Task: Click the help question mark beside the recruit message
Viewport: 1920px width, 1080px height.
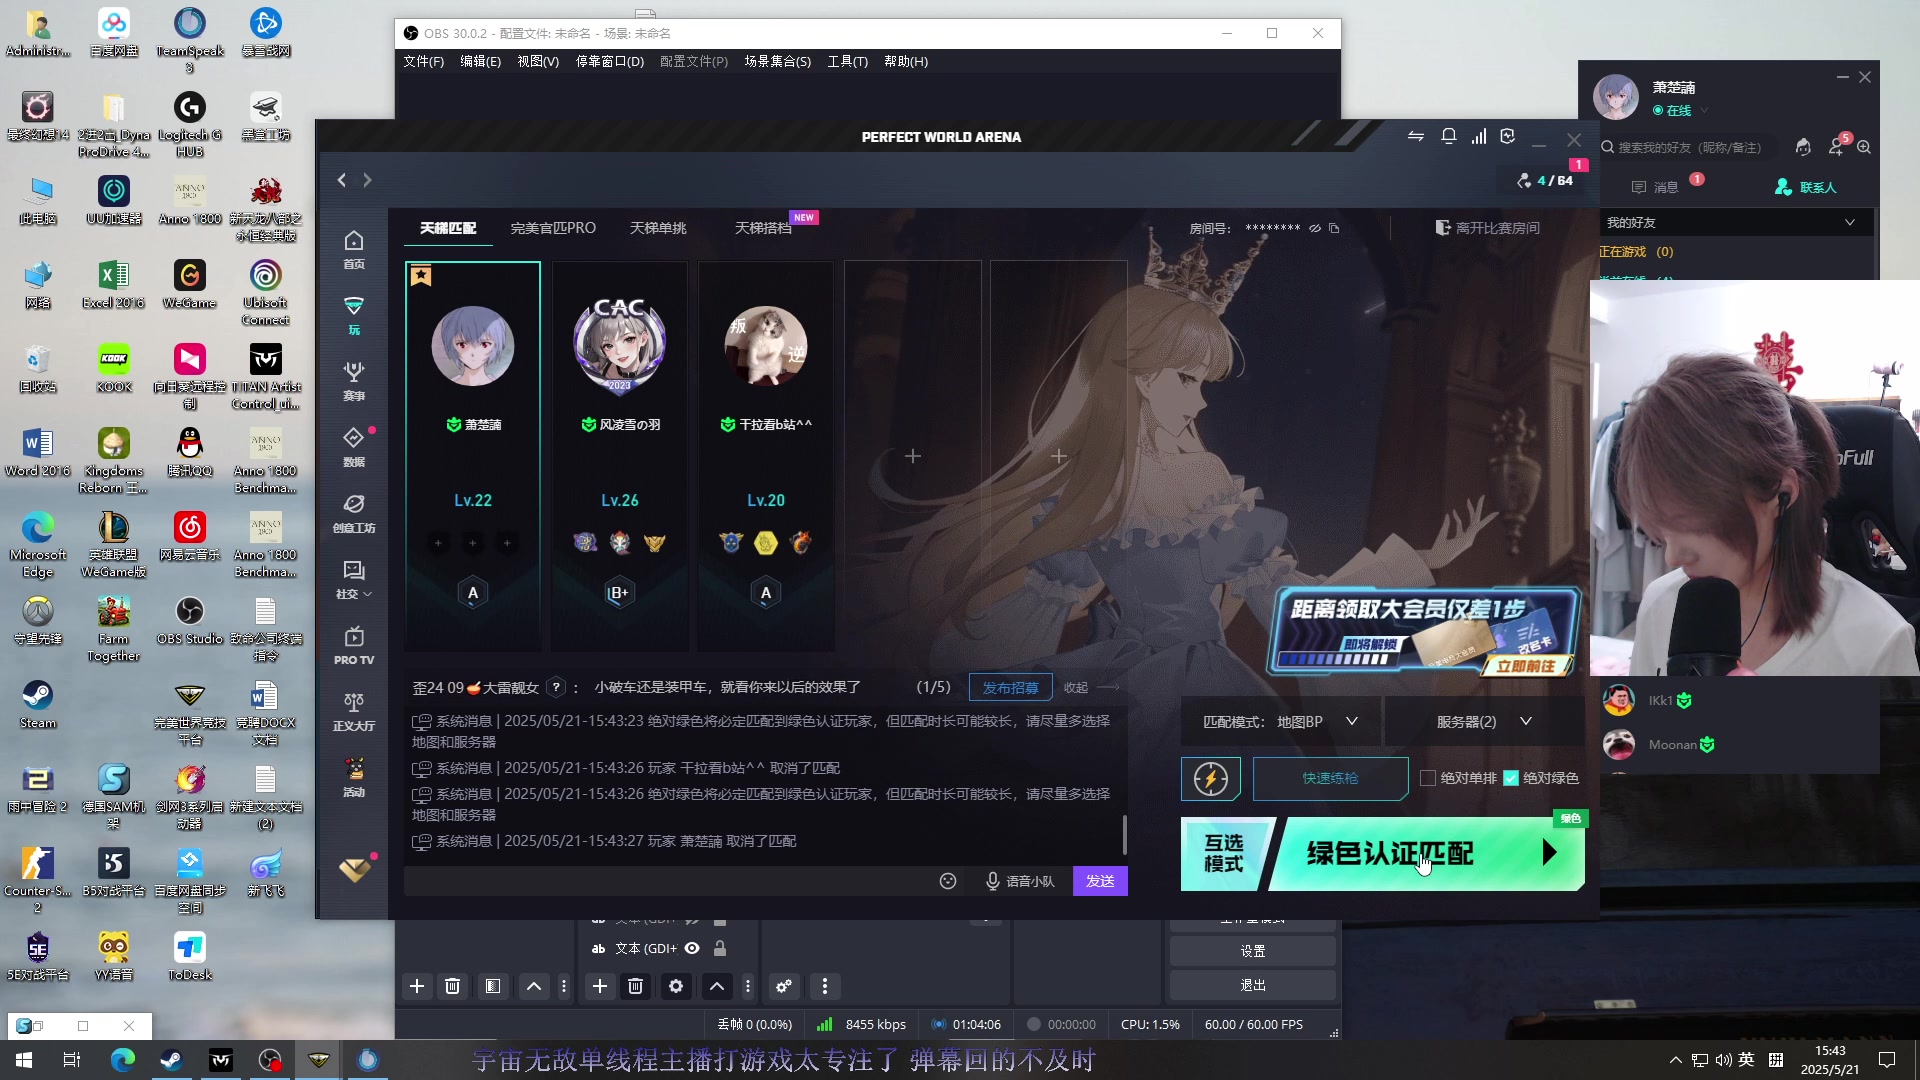Action: 557,687
